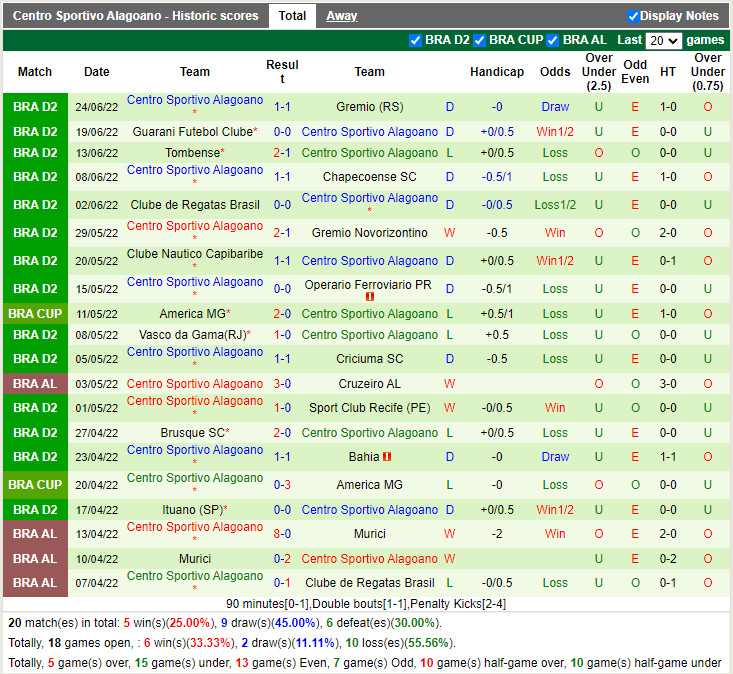Viewport: 733px width, 674px height.
Task: Click the red card icon next to Bahia
Action: (387, 457)
